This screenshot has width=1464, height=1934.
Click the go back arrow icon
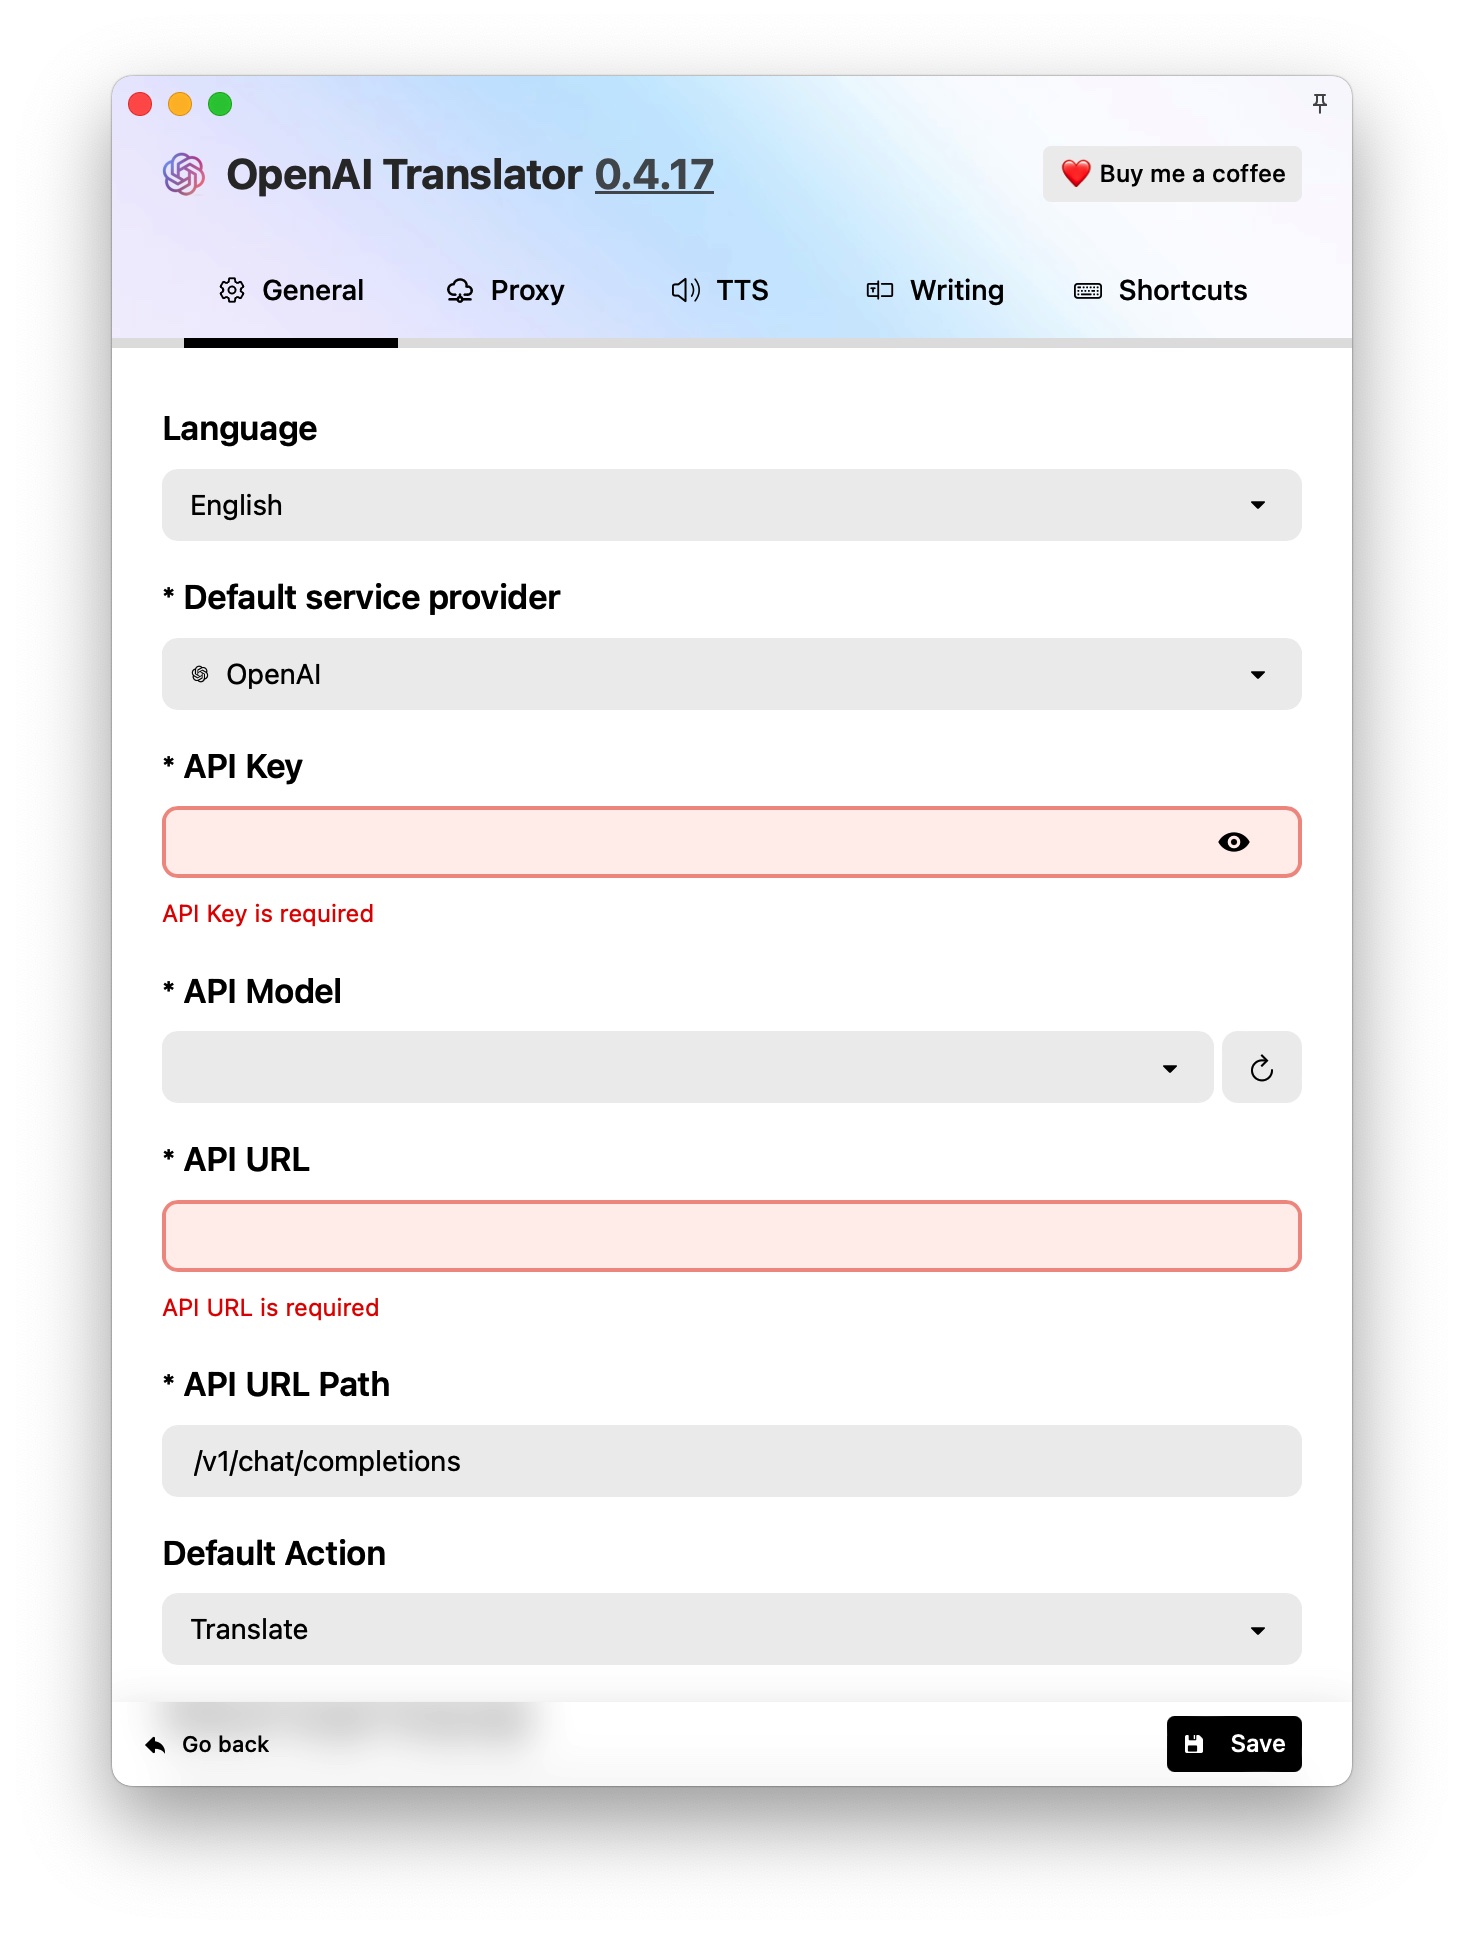153,1743
